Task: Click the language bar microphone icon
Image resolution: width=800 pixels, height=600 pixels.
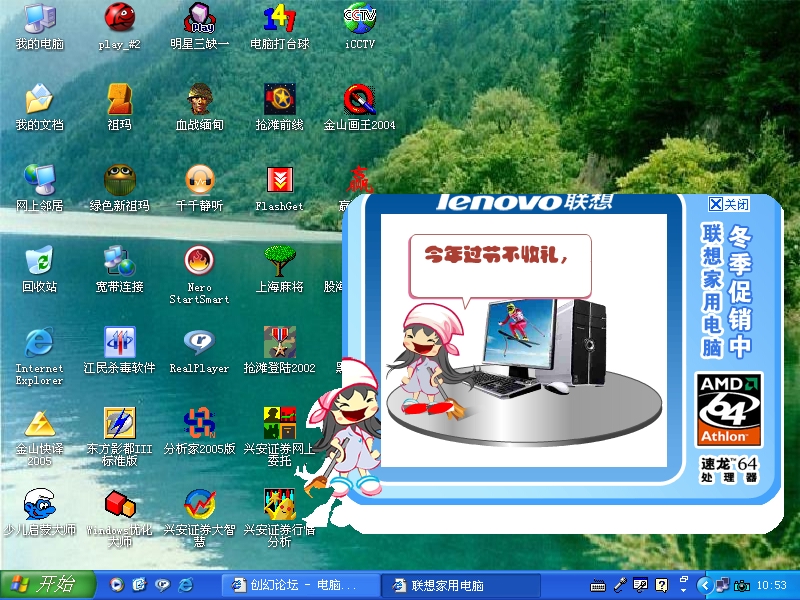Action: (620, 585)
